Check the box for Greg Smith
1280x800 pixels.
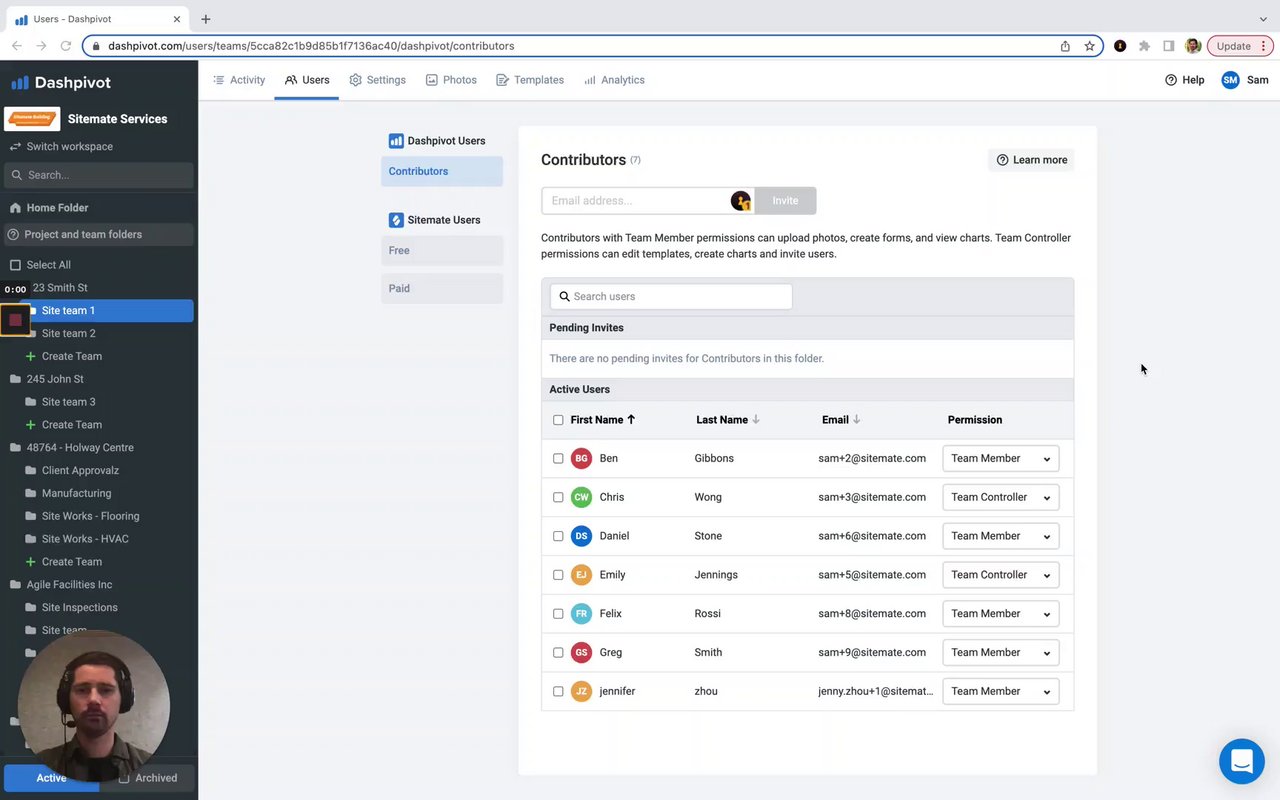pyautogui.click(x=558, y=652)
